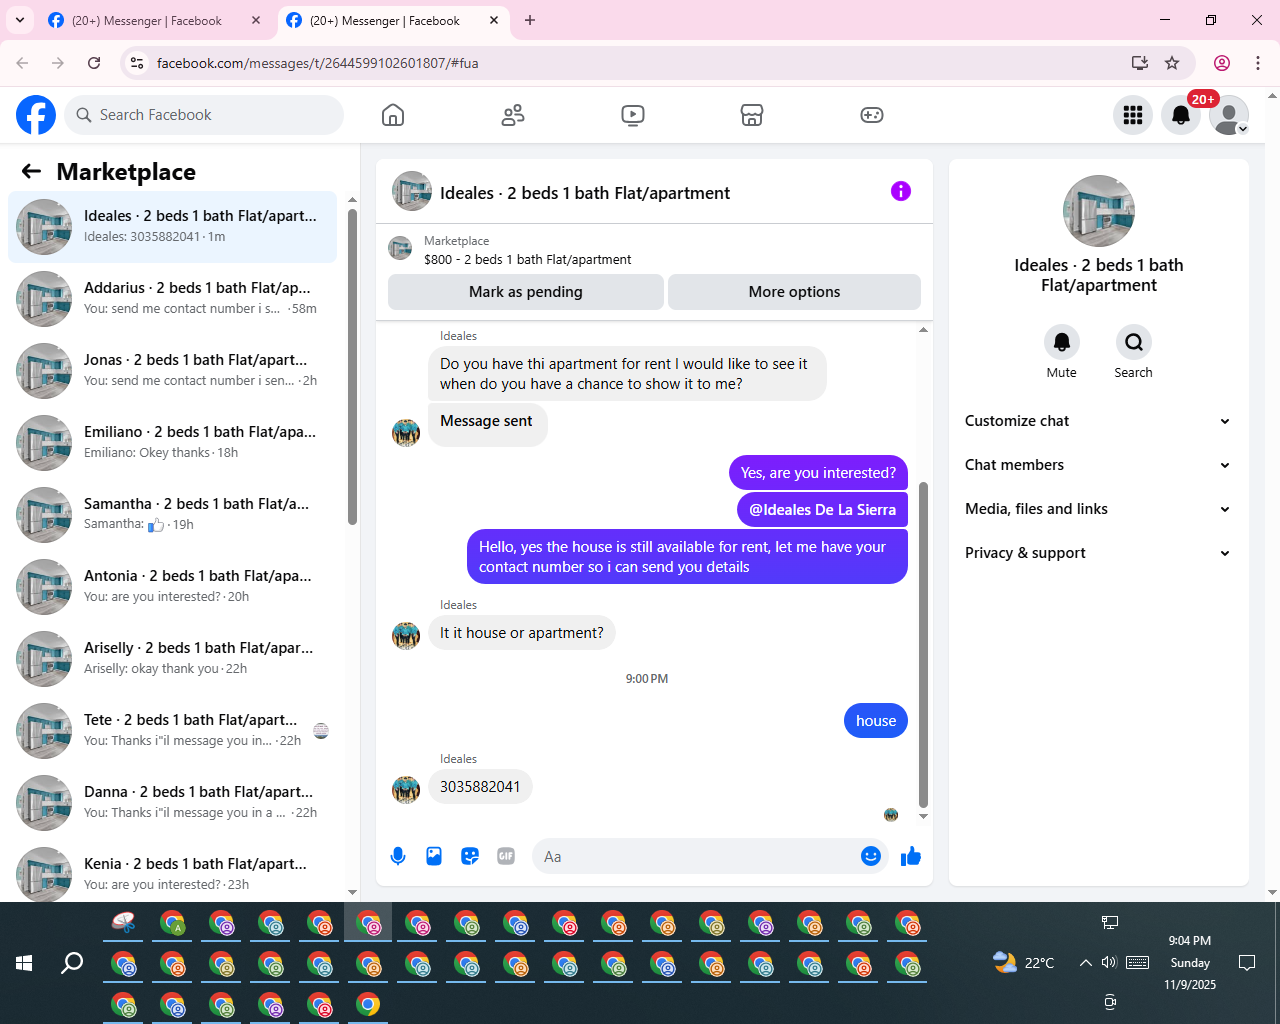Open the Antonia conversation
This screenshot has height=1024, width=1280.
(x=173, y=587)
